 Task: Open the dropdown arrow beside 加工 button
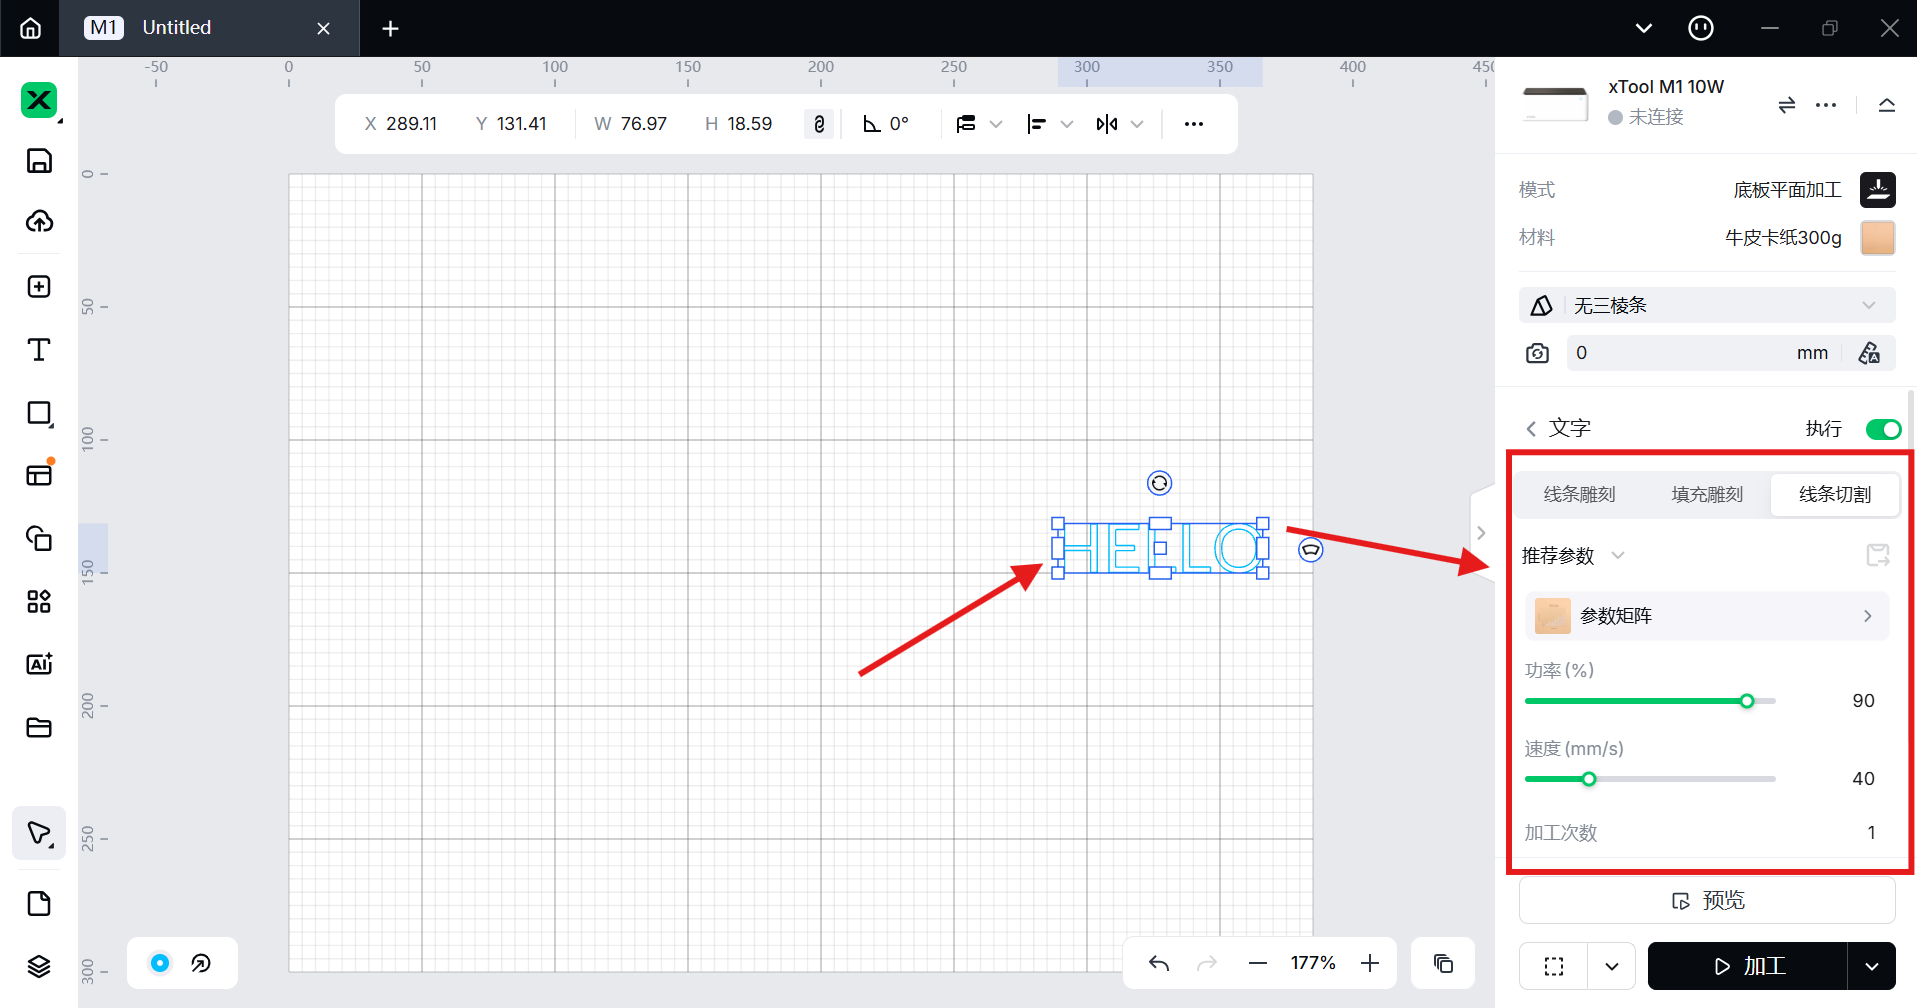tap(1871, 966)
